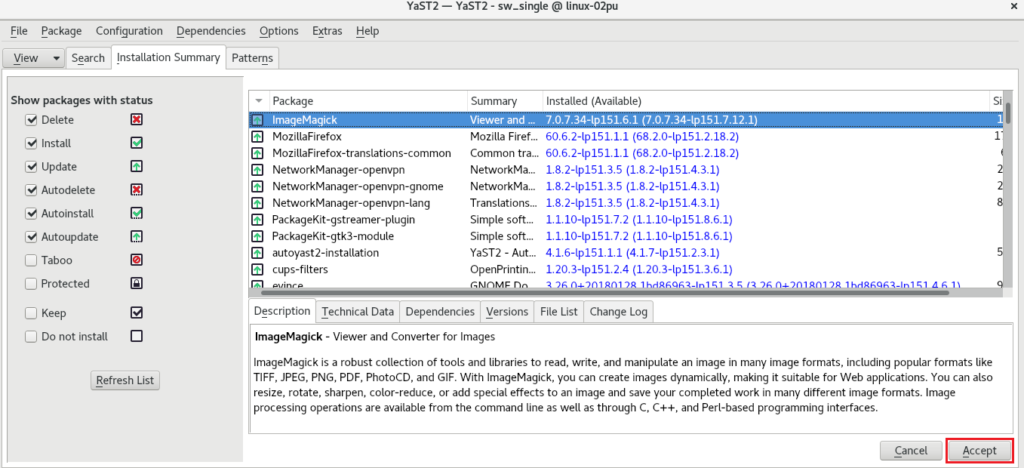Disable the Autoinstall checkbox
The height and width of the screenshot is (468, 1024).
coord(31,213)
